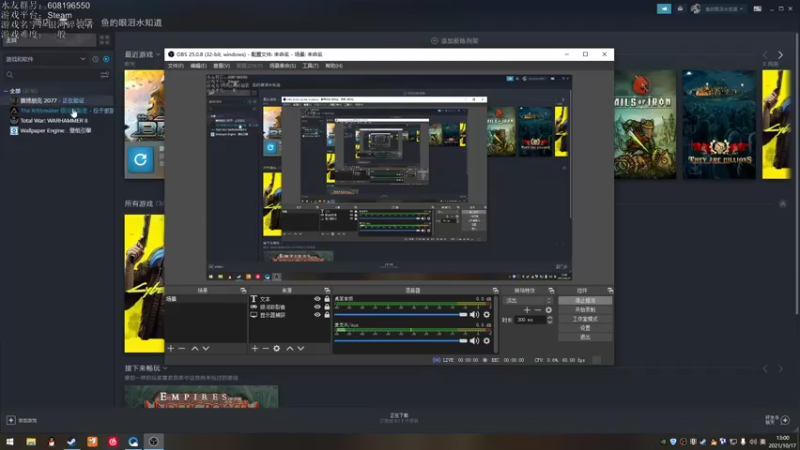Viewport: 800px width, 450px height.
Task: Open Steam from the Windows taskbar
Action: click(x=71, y=441)
